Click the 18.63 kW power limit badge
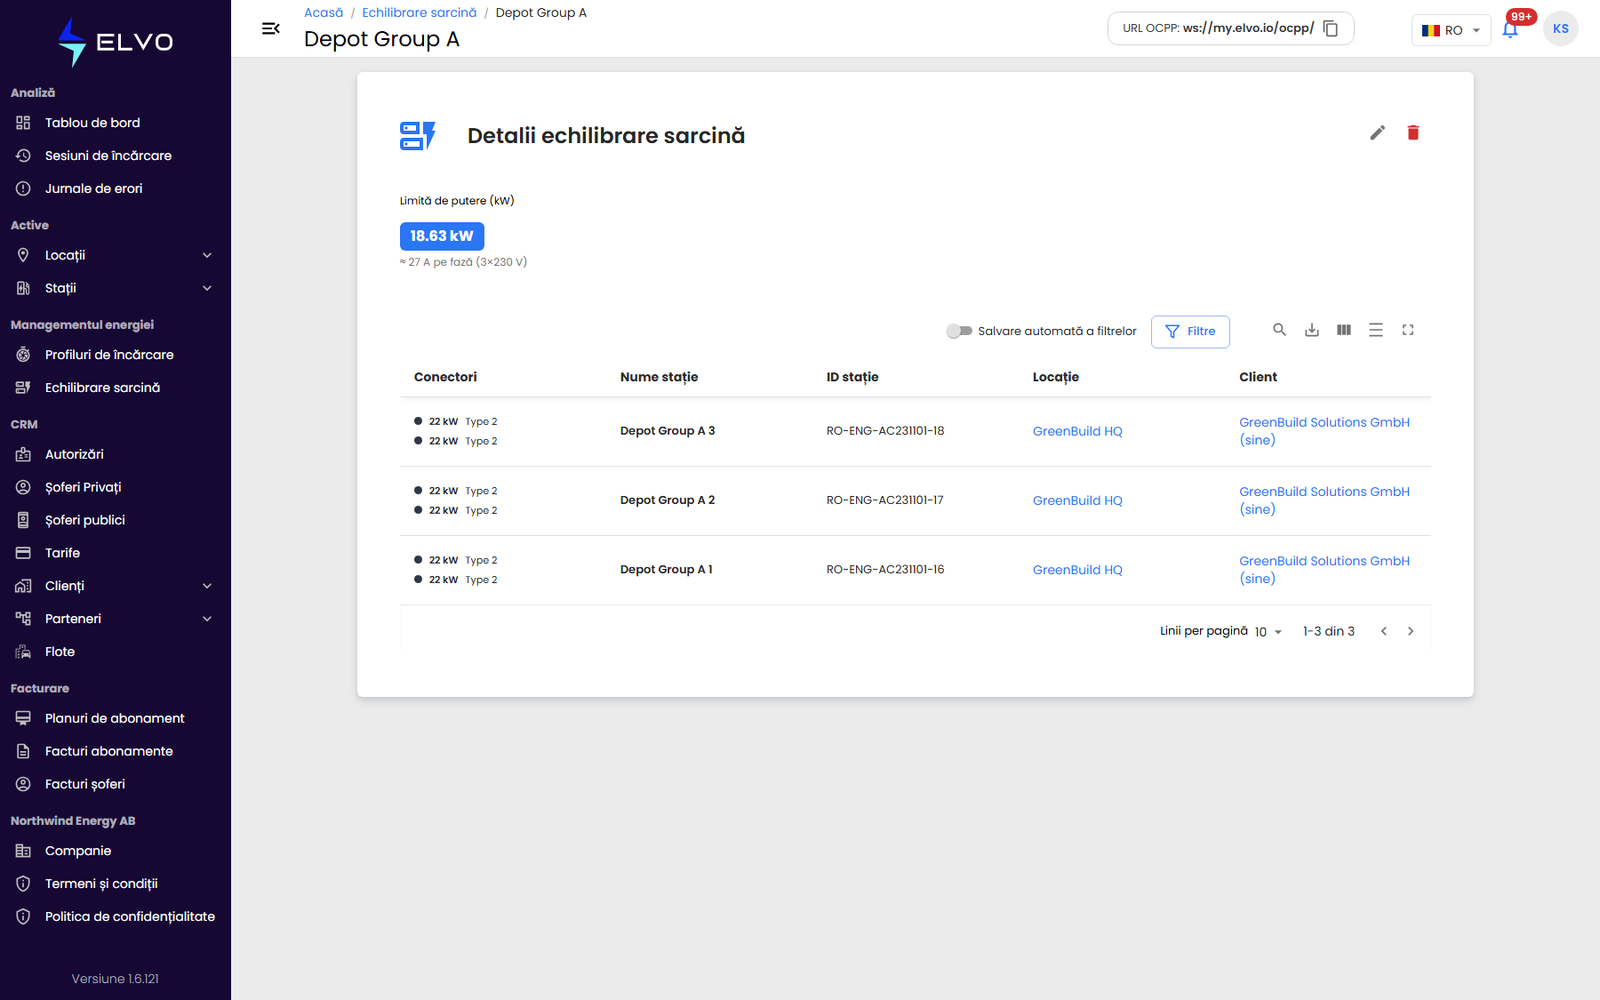The width and height of the screenshot is (1600, 1000). pyautogui.click(x=442, y=236)
